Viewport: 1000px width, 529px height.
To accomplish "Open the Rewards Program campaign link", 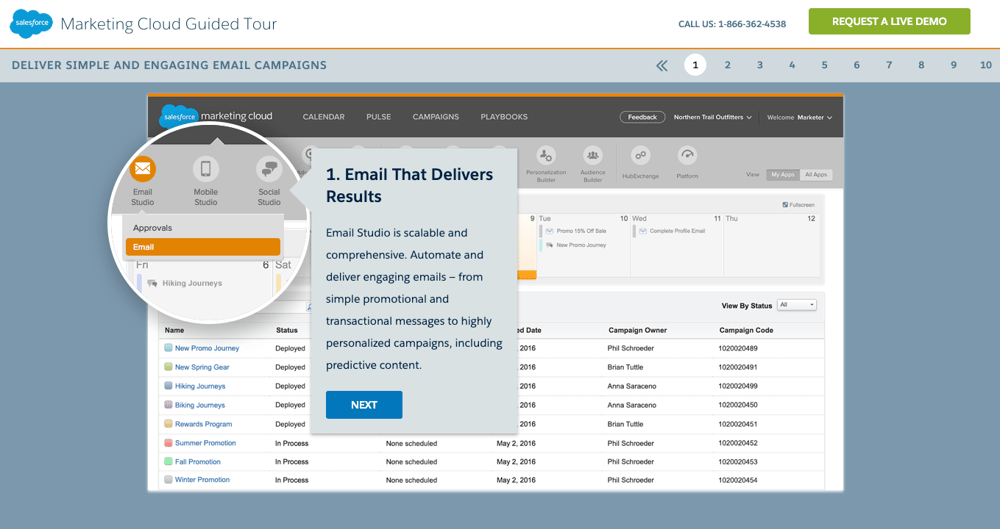I will (x=203, y=424).
